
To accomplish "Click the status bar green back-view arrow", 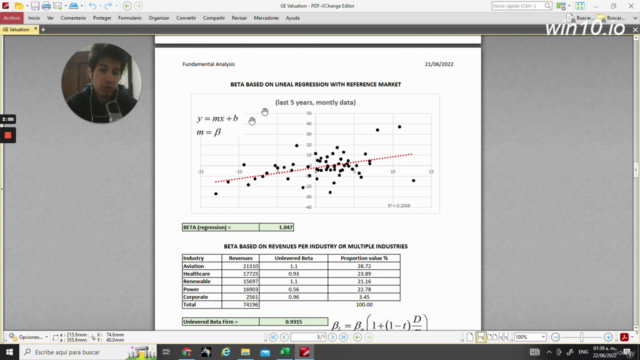I will click(x=358, y=337).
